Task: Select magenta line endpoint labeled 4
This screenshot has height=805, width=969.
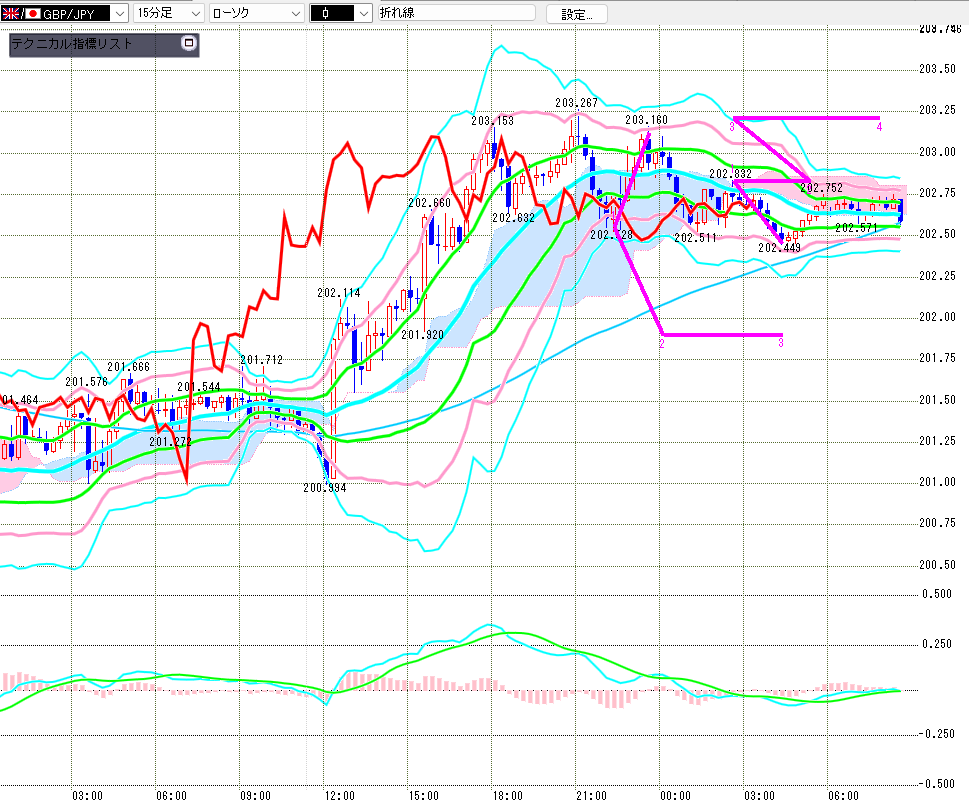Action: [878, 128]
